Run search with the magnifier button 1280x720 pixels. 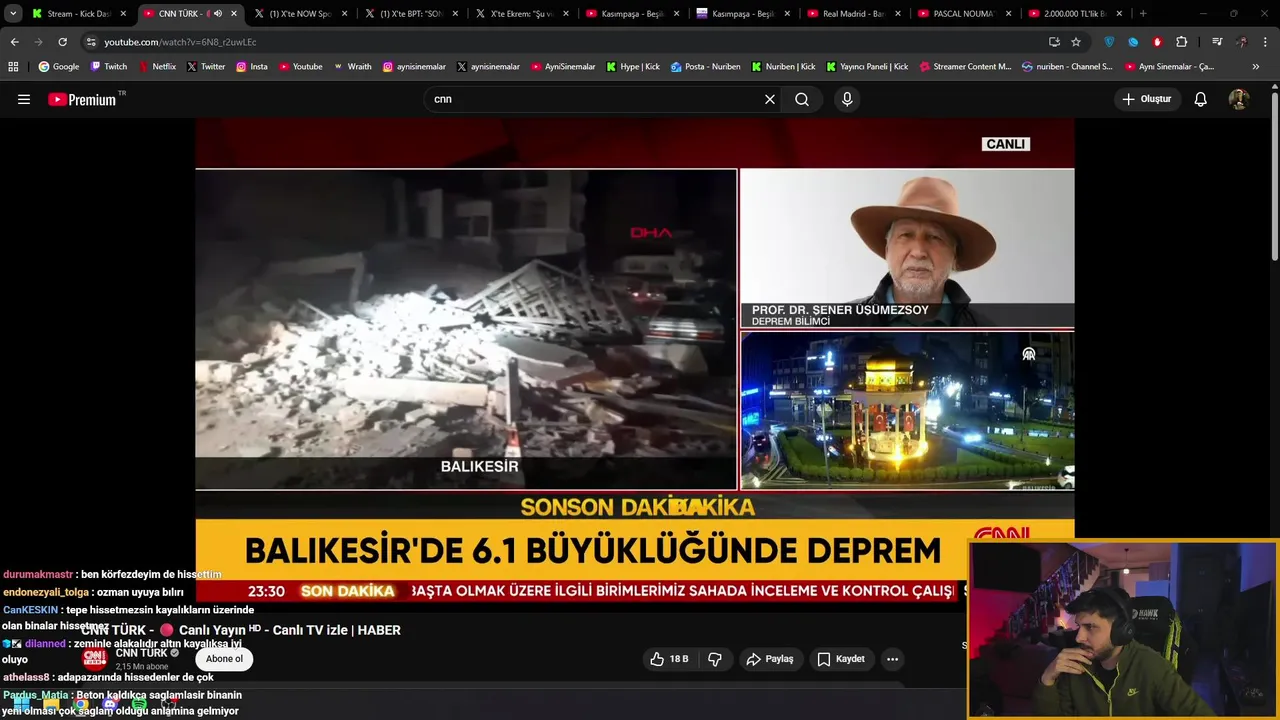pyautogui.click(x=802, y=99)
